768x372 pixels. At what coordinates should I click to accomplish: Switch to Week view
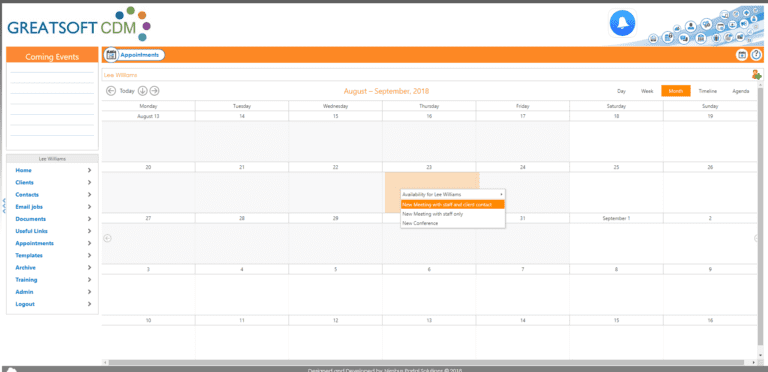pyautogui.click(x=647, y=91)
